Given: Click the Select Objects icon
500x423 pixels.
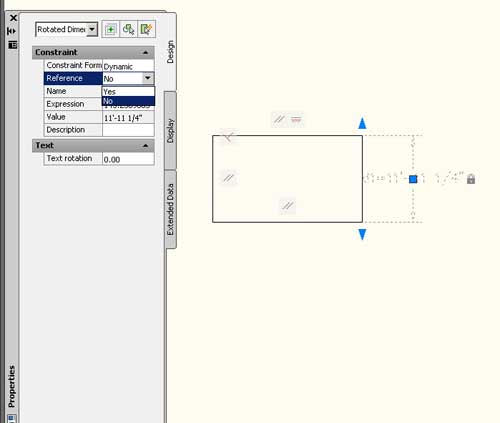Looking at the screenshot, I should pos(128,29).
